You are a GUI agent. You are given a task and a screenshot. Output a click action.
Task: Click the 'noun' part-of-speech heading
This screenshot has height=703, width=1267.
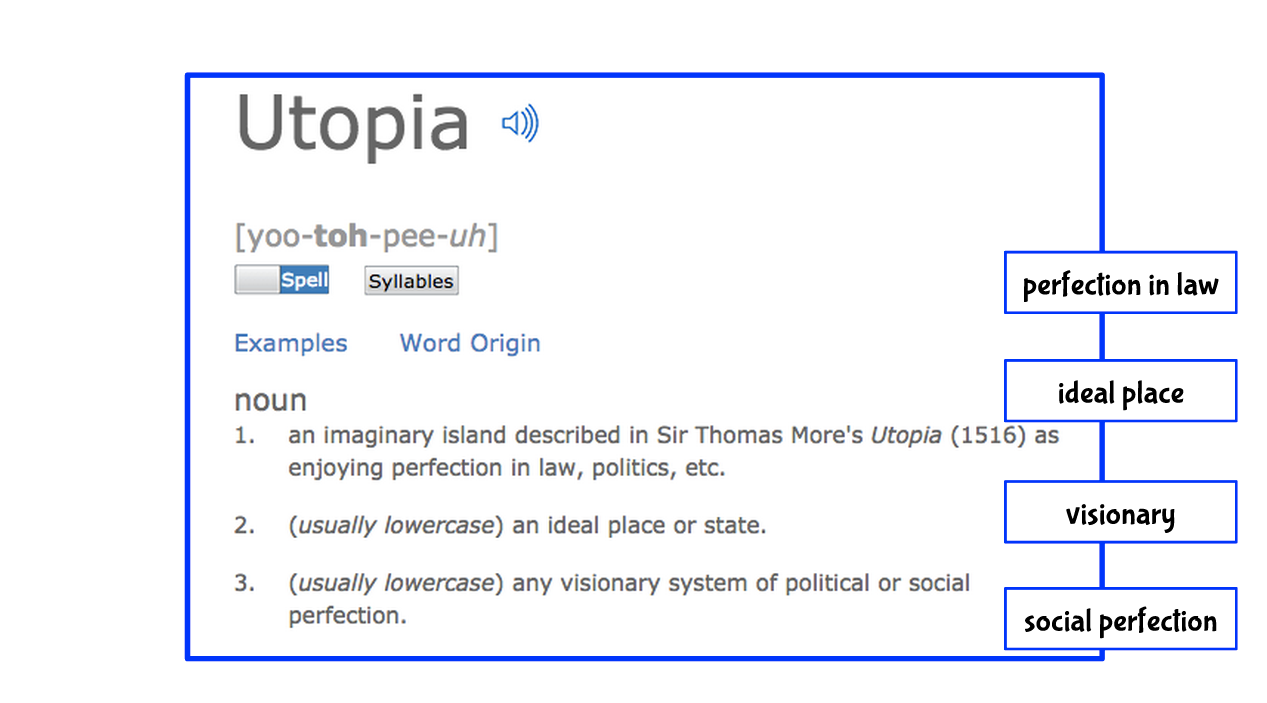pos(270,400)
